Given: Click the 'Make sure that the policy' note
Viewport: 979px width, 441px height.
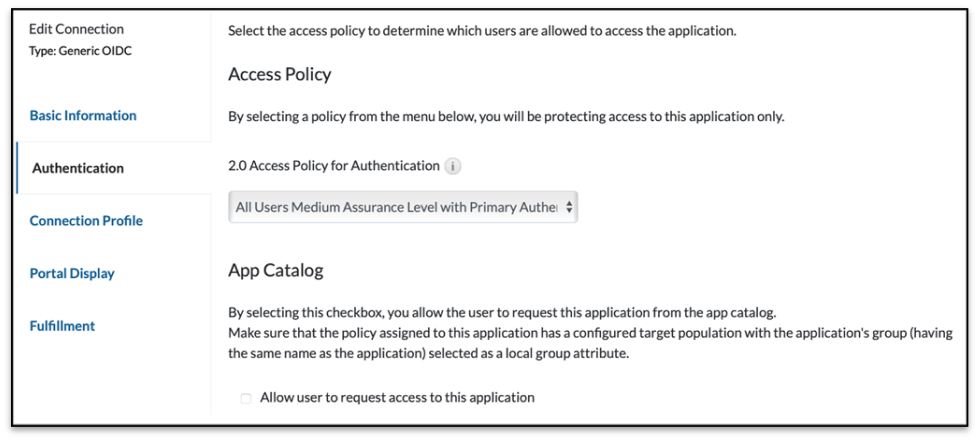Looking at the screenshot, I should point(590,332).
